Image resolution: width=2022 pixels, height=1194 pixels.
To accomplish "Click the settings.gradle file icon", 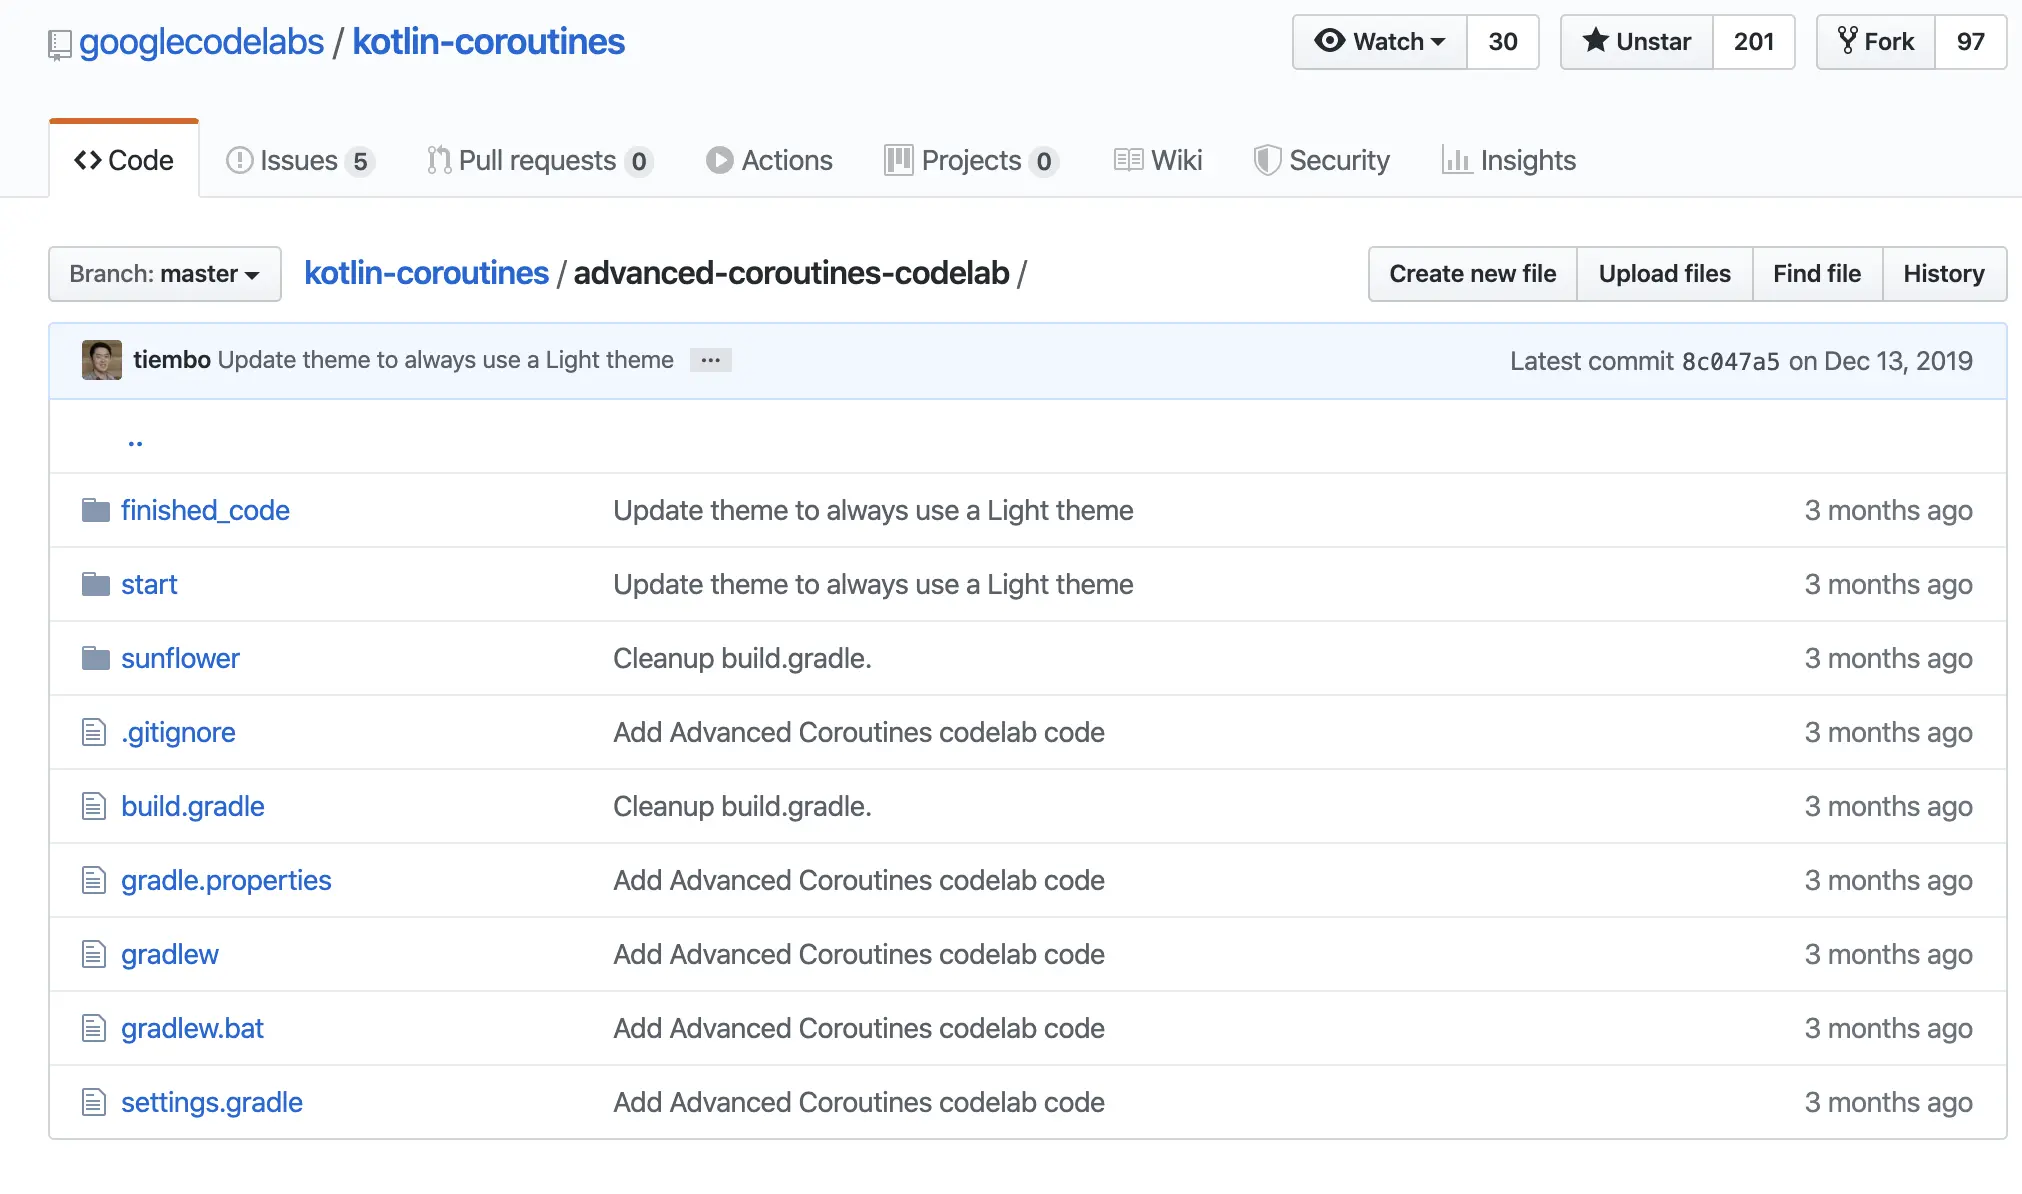I will (x=94, y=1103).
